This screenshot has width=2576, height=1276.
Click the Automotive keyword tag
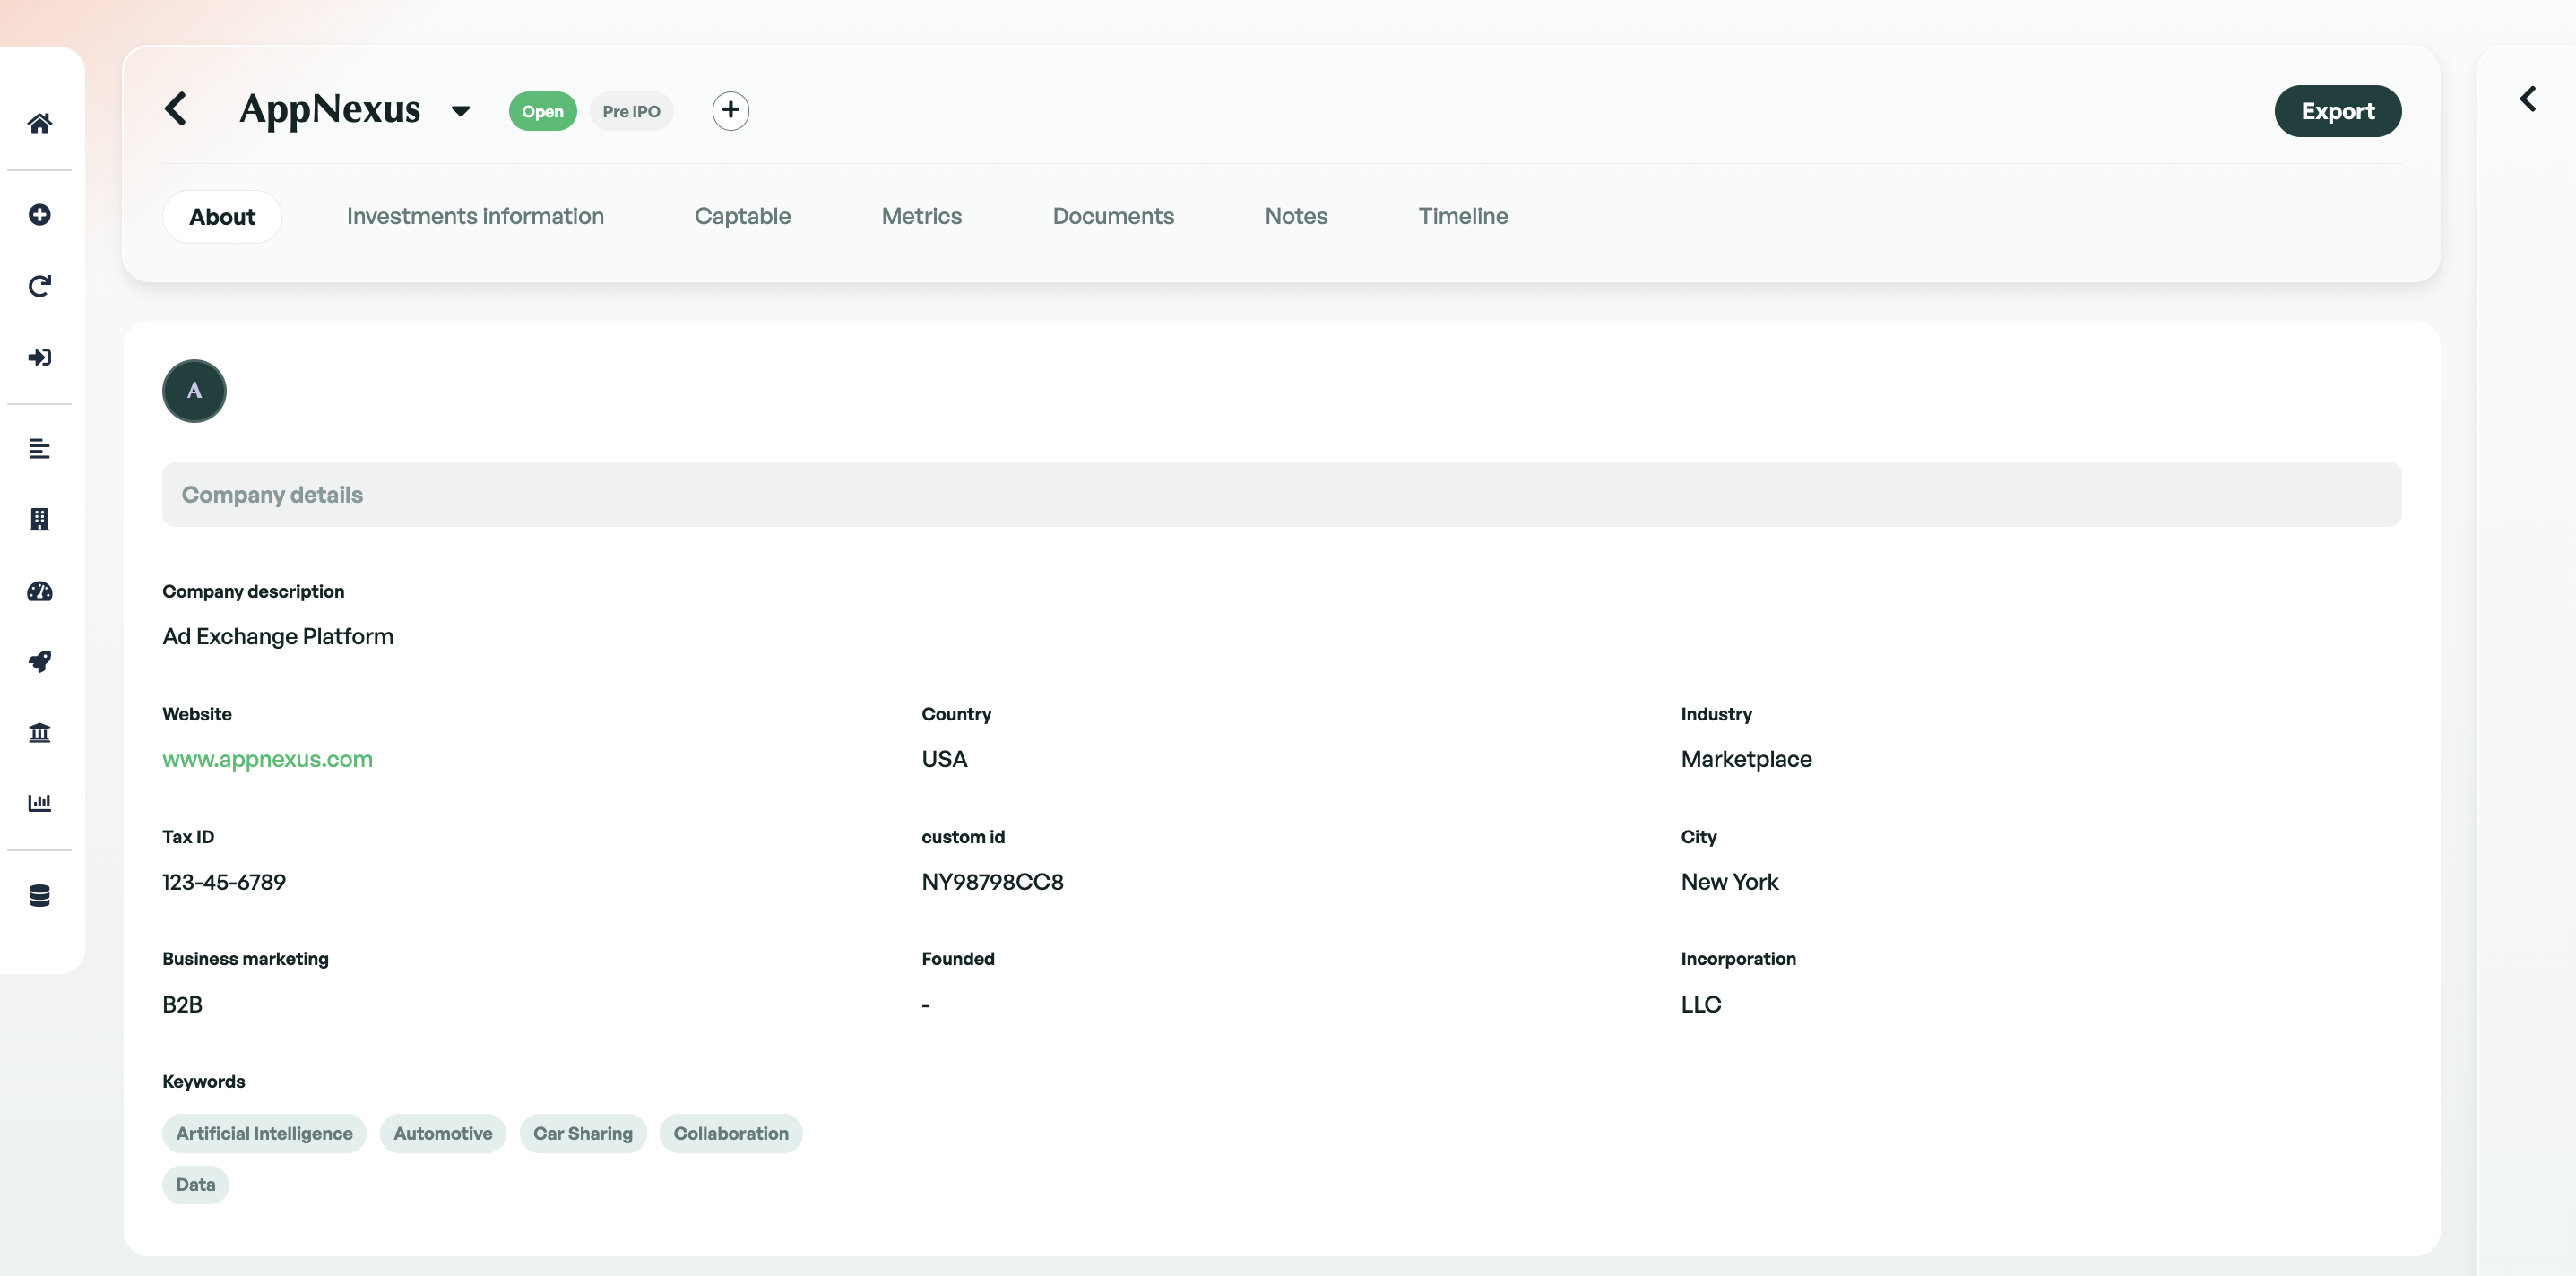click(443, 1133)
